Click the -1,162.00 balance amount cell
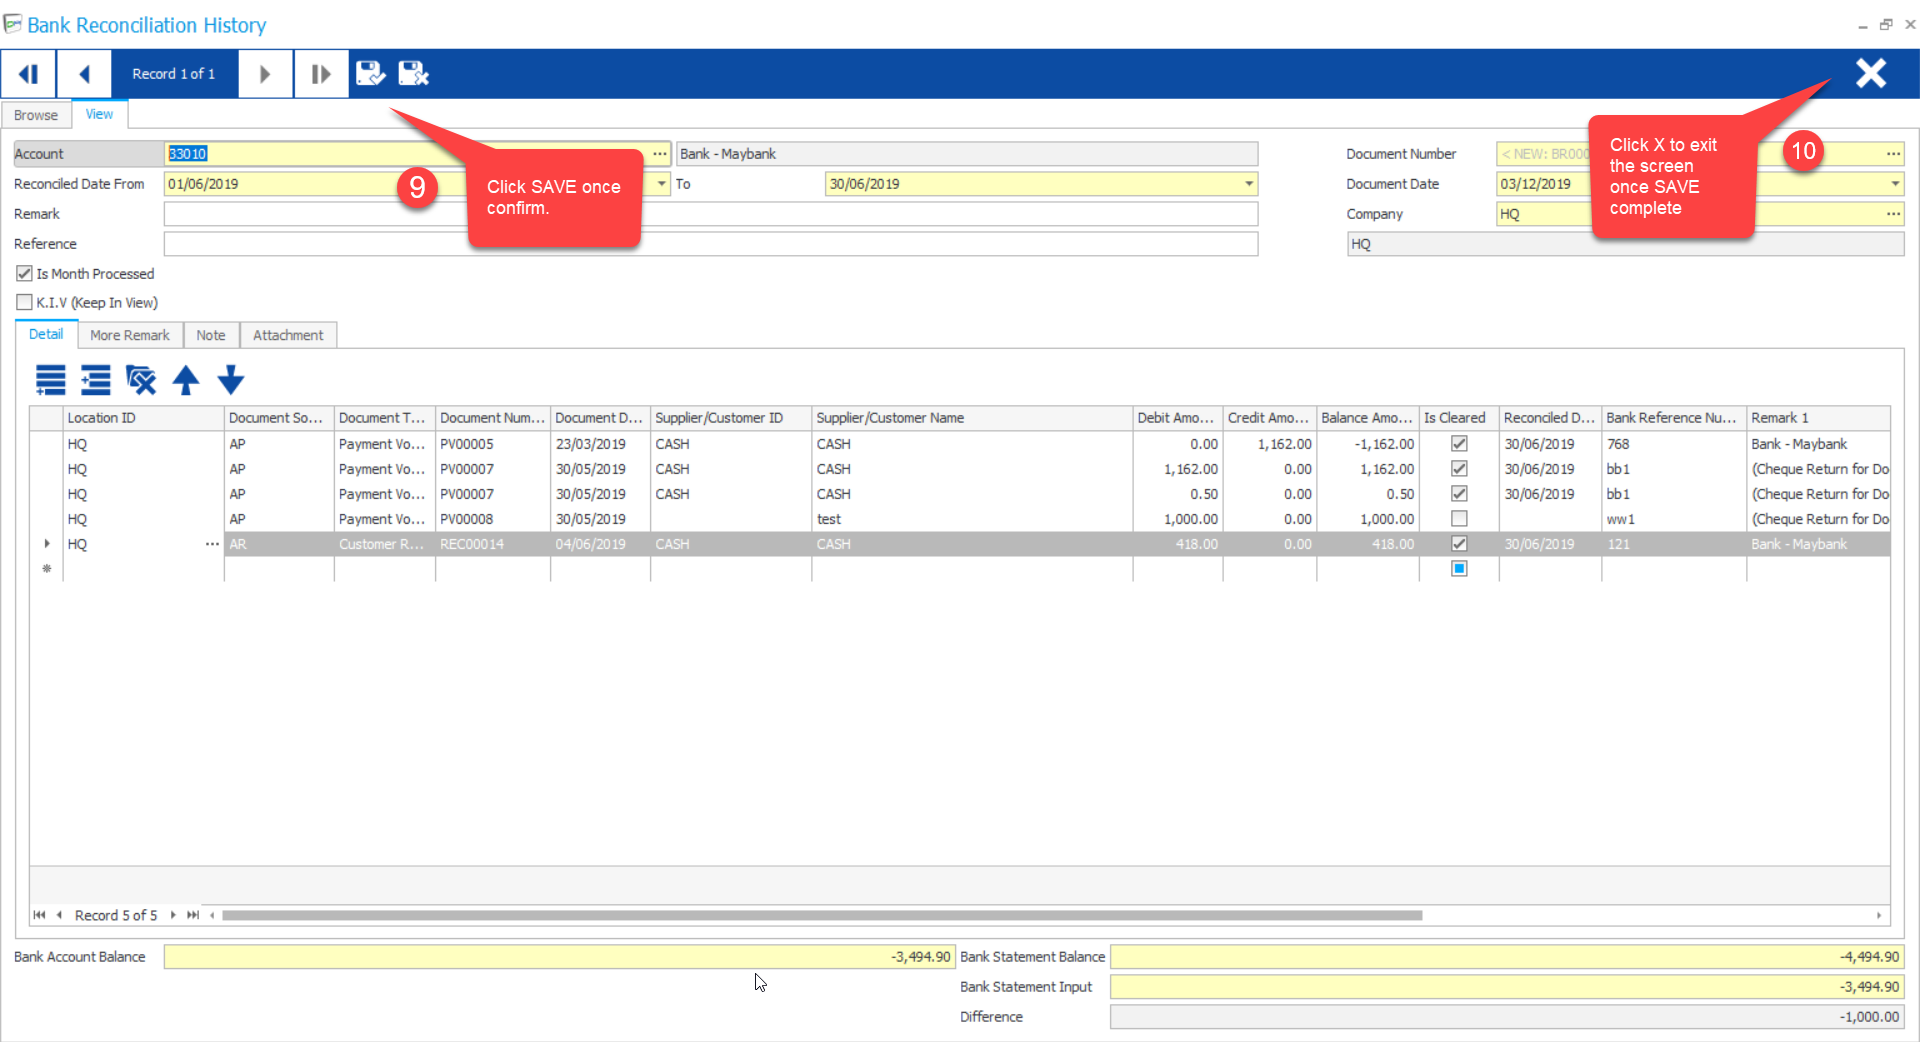1920x1042 pixels. [1368, 444]
